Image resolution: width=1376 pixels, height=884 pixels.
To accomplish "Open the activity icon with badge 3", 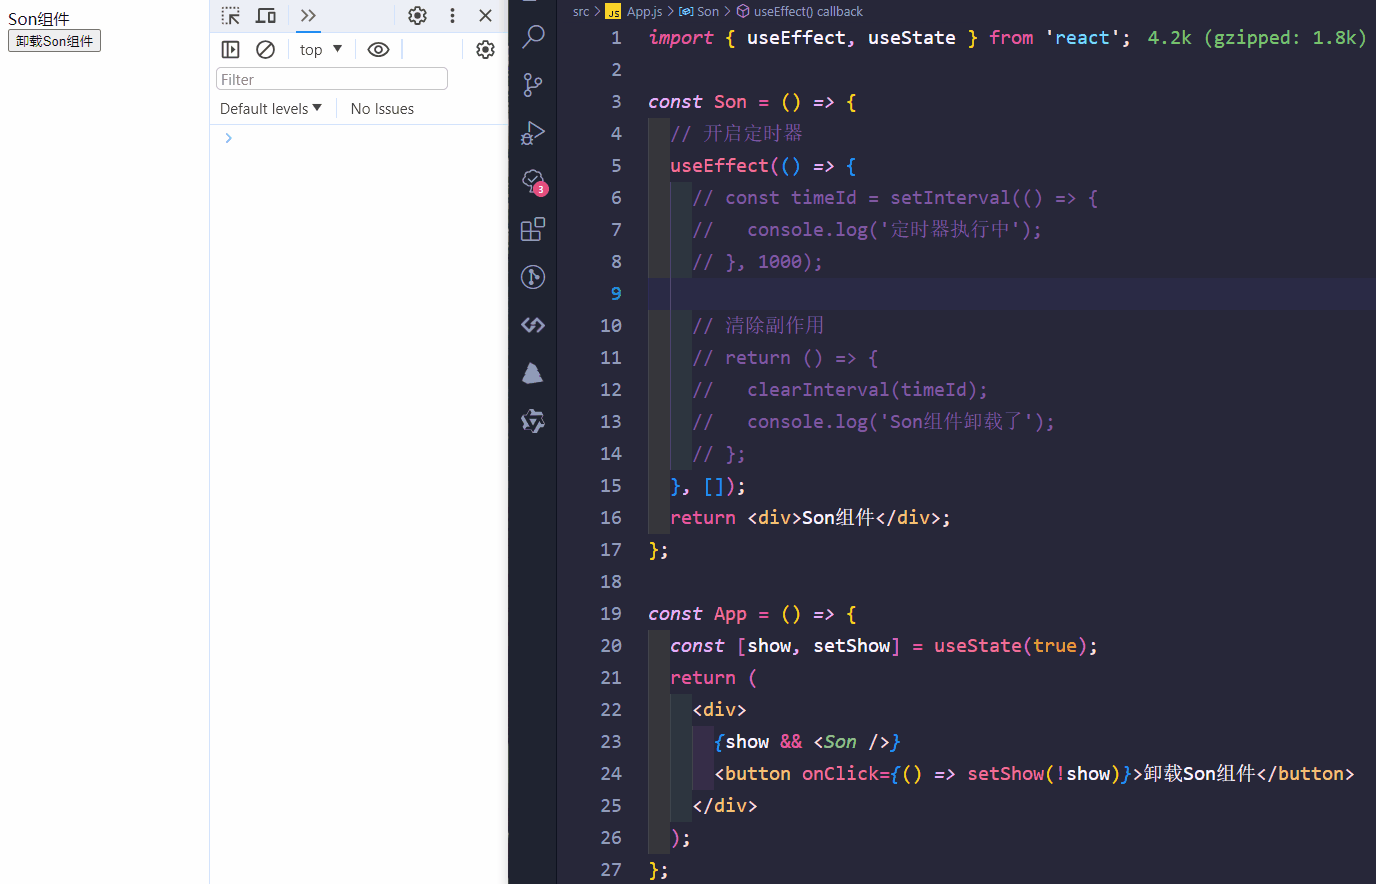I will click(533, 181).
